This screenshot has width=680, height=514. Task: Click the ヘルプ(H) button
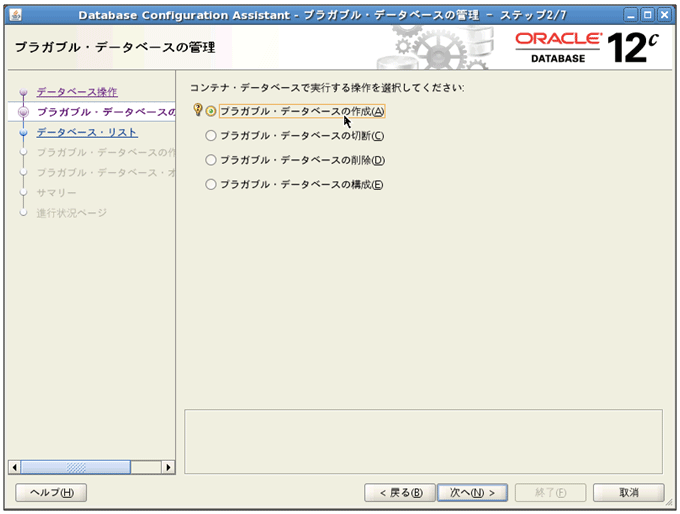51,492
